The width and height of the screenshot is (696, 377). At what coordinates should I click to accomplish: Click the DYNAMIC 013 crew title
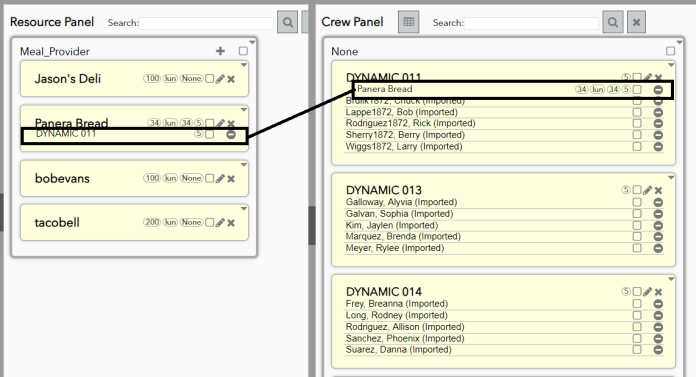coord(384,190)
